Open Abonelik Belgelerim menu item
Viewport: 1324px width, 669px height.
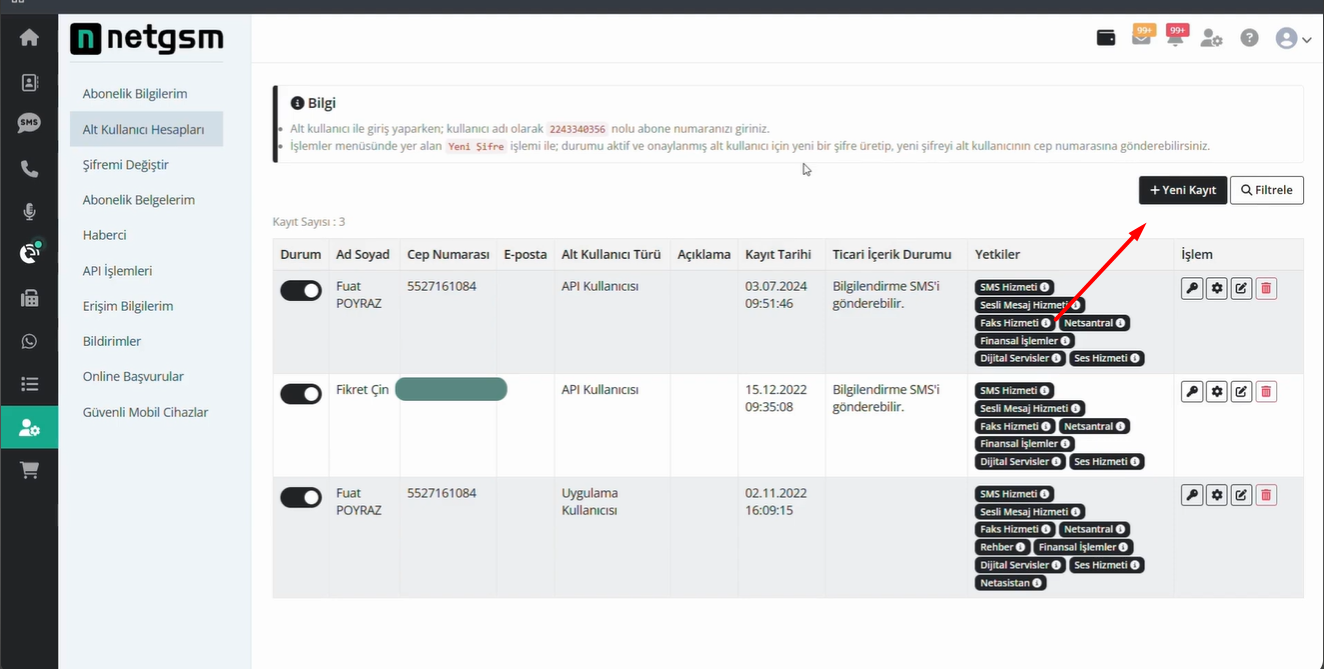point(139,200)
